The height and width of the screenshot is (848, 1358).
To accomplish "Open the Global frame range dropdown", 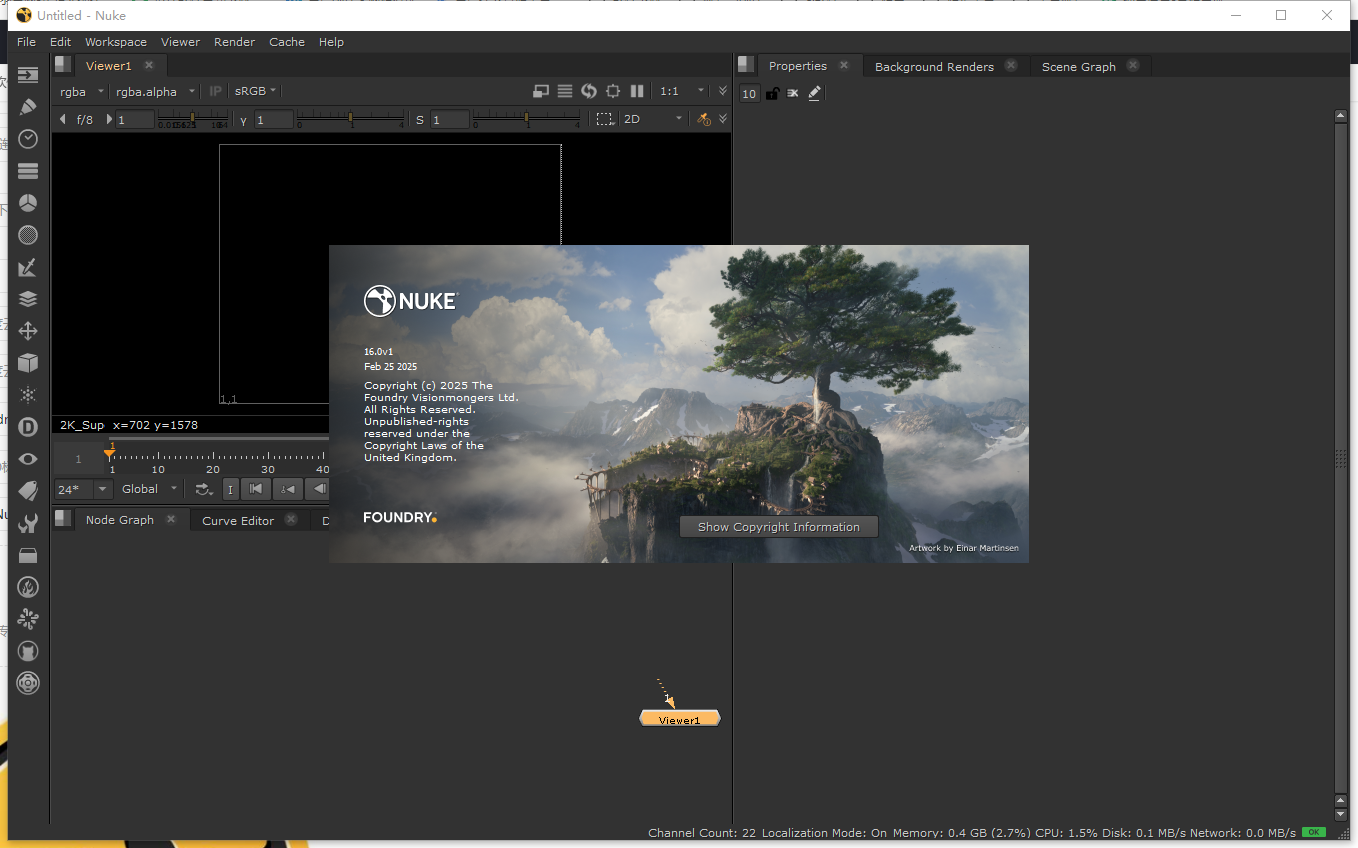I will pyautogui.click(x=150, y=489).
